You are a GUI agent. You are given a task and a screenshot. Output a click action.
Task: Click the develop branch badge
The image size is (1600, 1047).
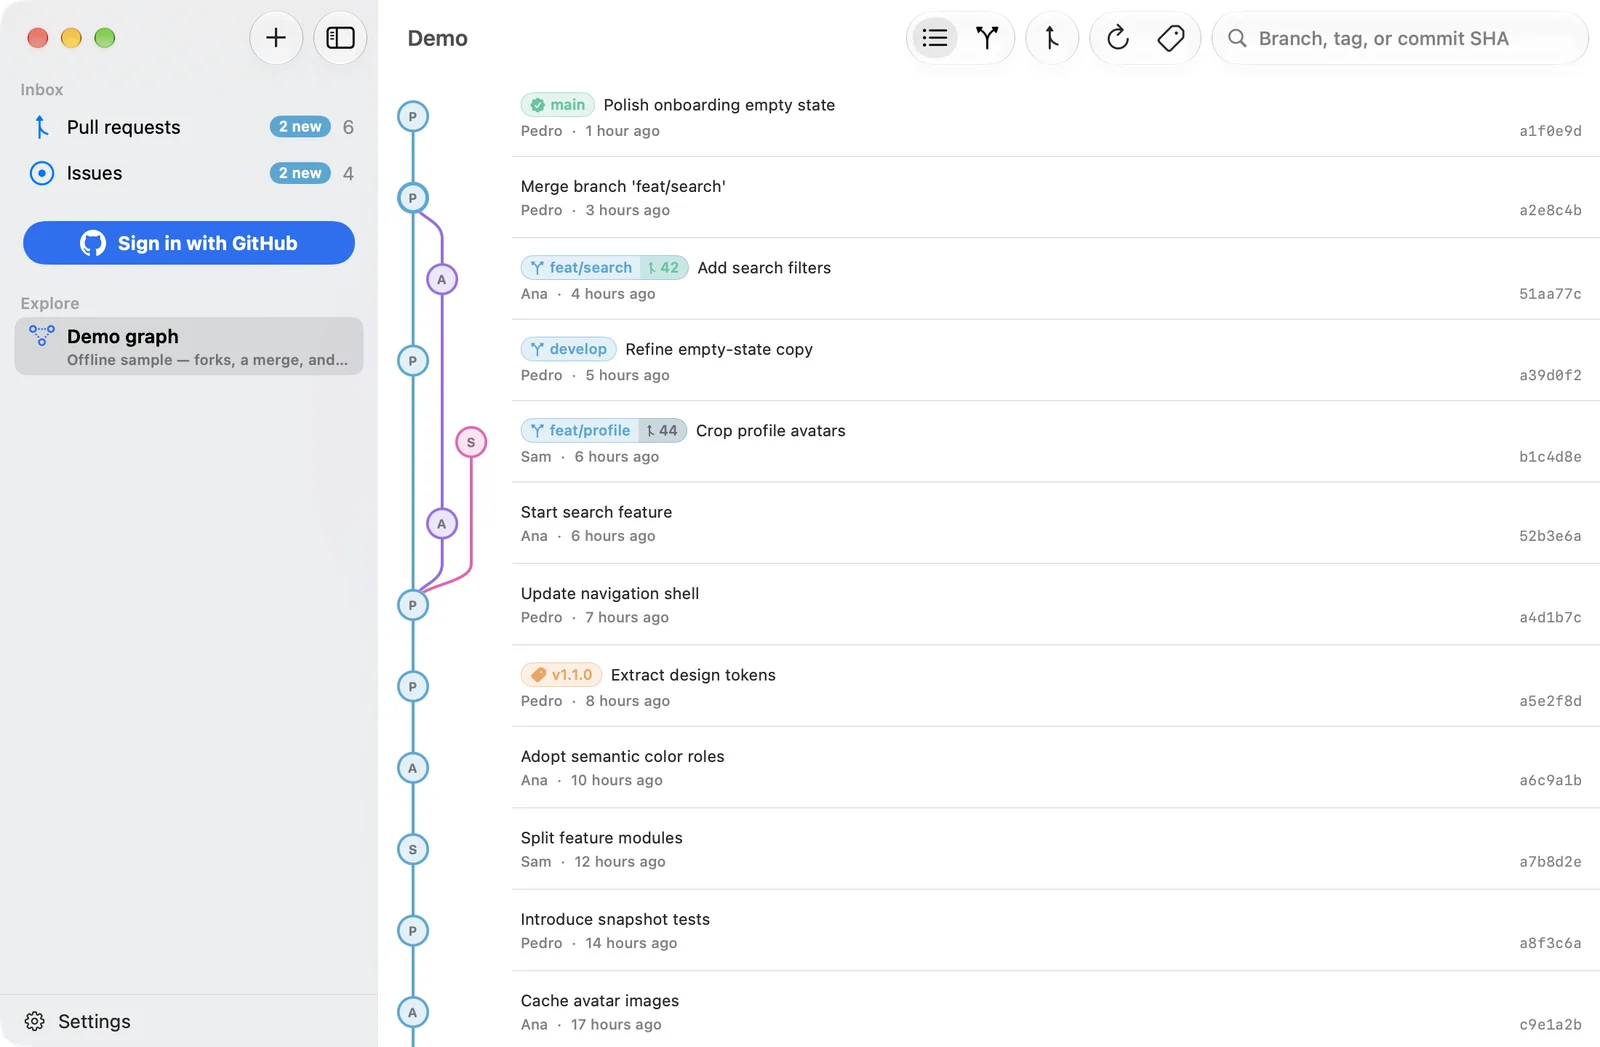point(568,349)
